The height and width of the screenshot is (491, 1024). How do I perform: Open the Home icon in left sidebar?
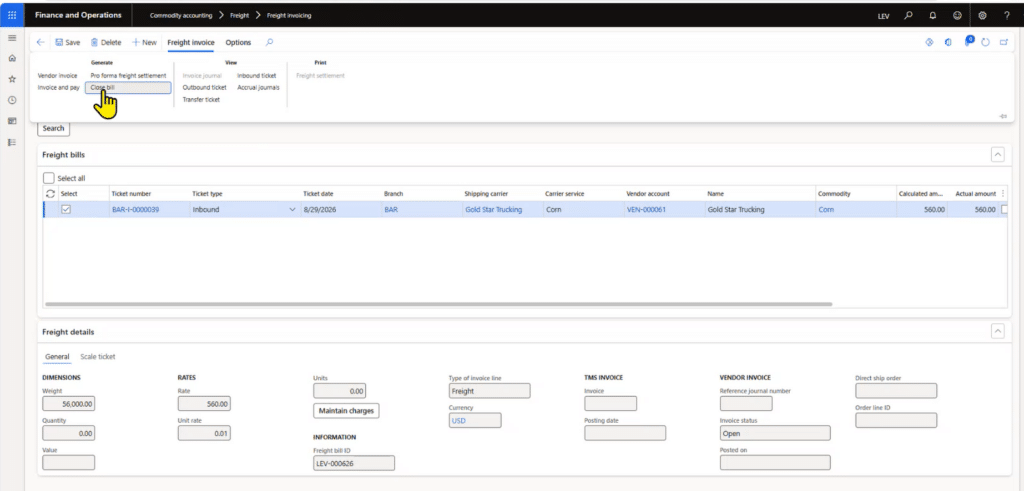click(12, 59)
